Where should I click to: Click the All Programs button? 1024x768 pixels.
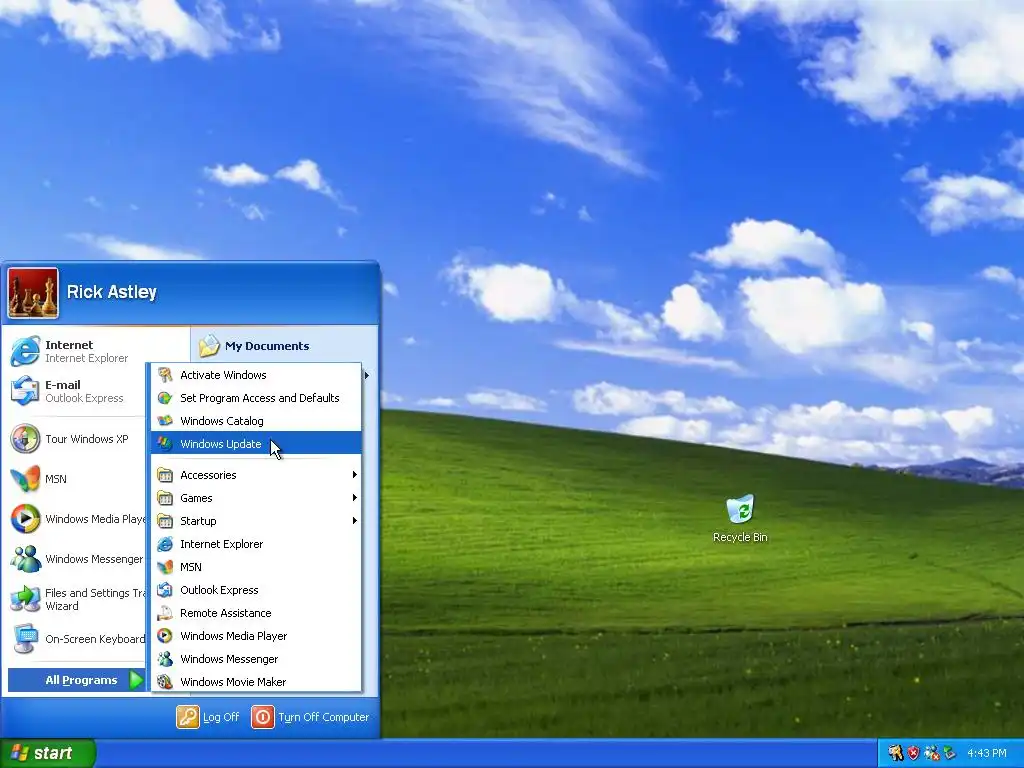click(76, 680)
